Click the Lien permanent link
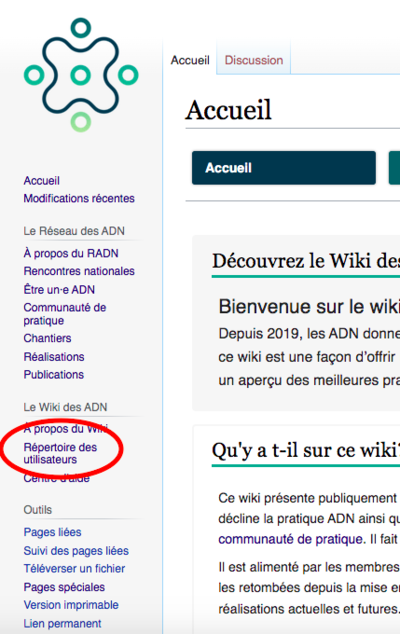This screenshot has width=400, height=634. point(62,623)
